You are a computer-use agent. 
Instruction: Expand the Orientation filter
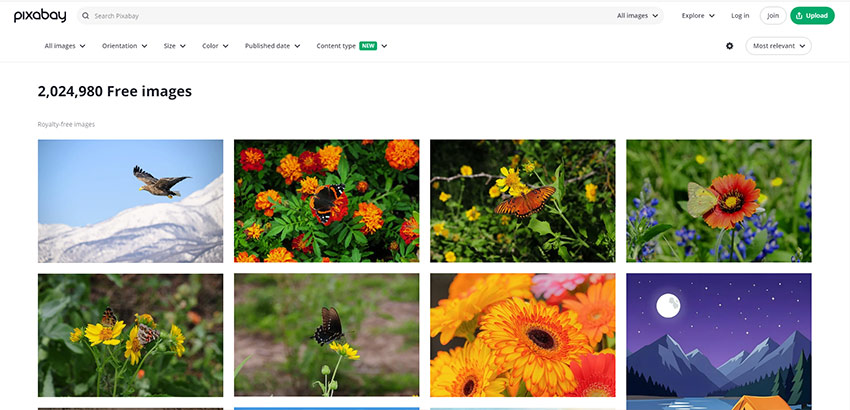coord(125,46)
